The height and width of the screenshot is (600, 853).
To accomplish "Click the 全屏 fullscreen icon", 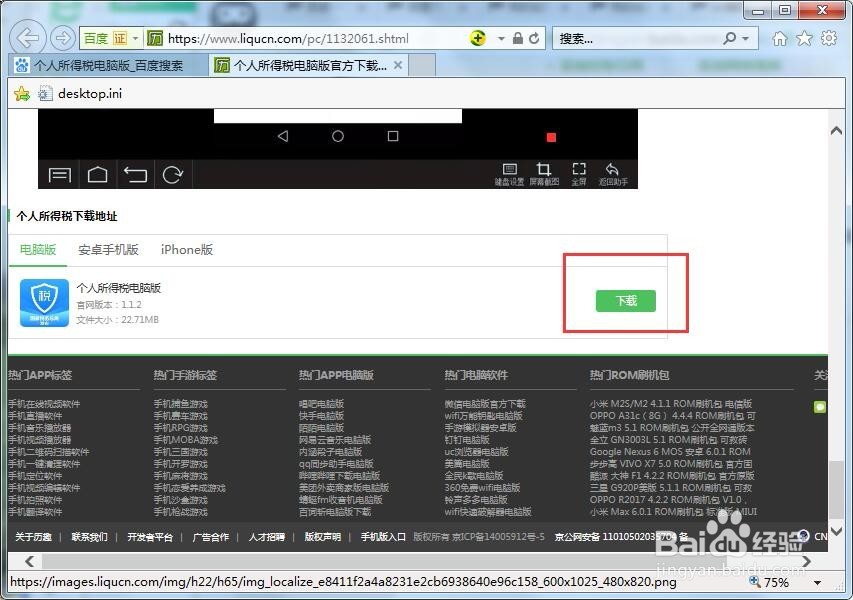I will [579, 174].
